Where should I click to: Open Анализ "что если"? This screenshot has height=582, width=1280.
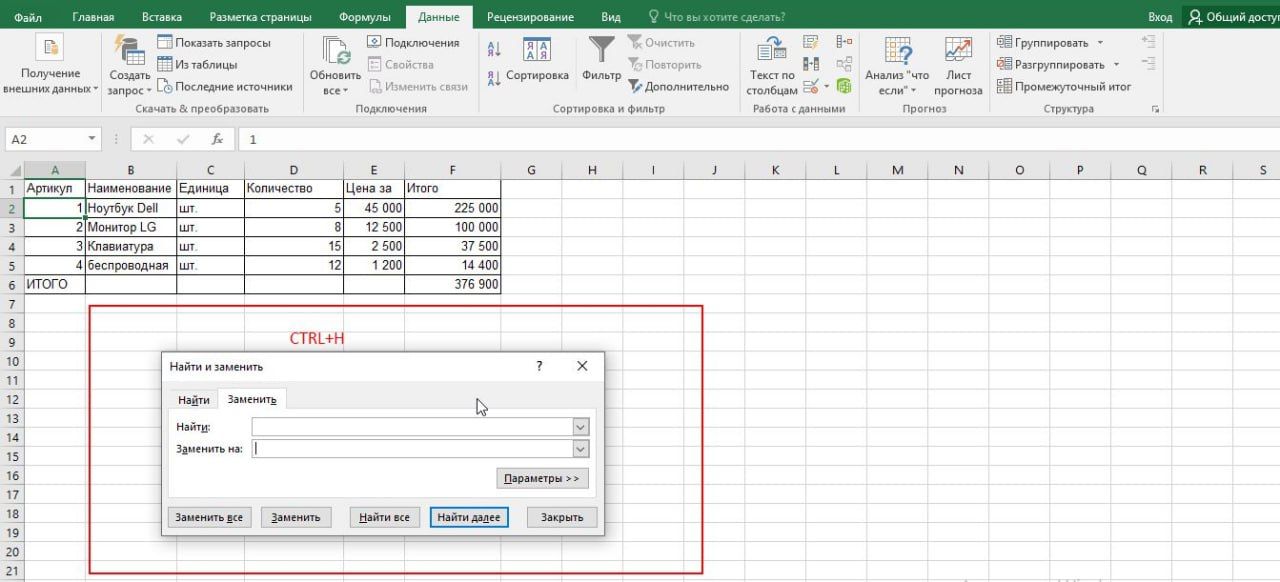point(897,66)
